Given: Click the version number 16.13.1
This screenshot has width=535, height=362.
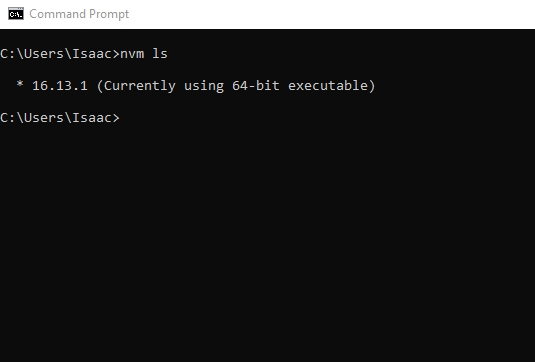Looking at the screenshot, I should tap(60, 85).
